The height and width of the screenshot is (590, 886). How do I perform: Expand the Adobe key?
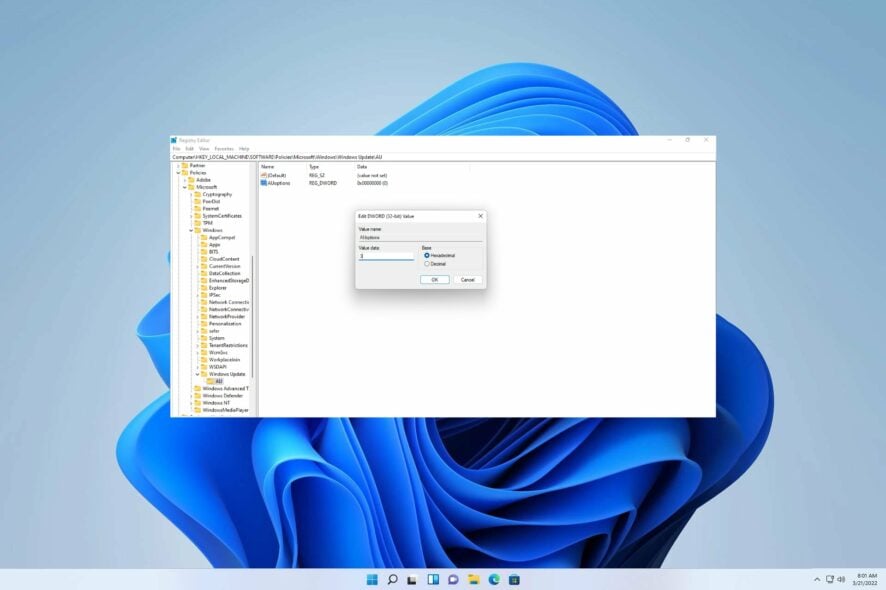pos(185,180)
